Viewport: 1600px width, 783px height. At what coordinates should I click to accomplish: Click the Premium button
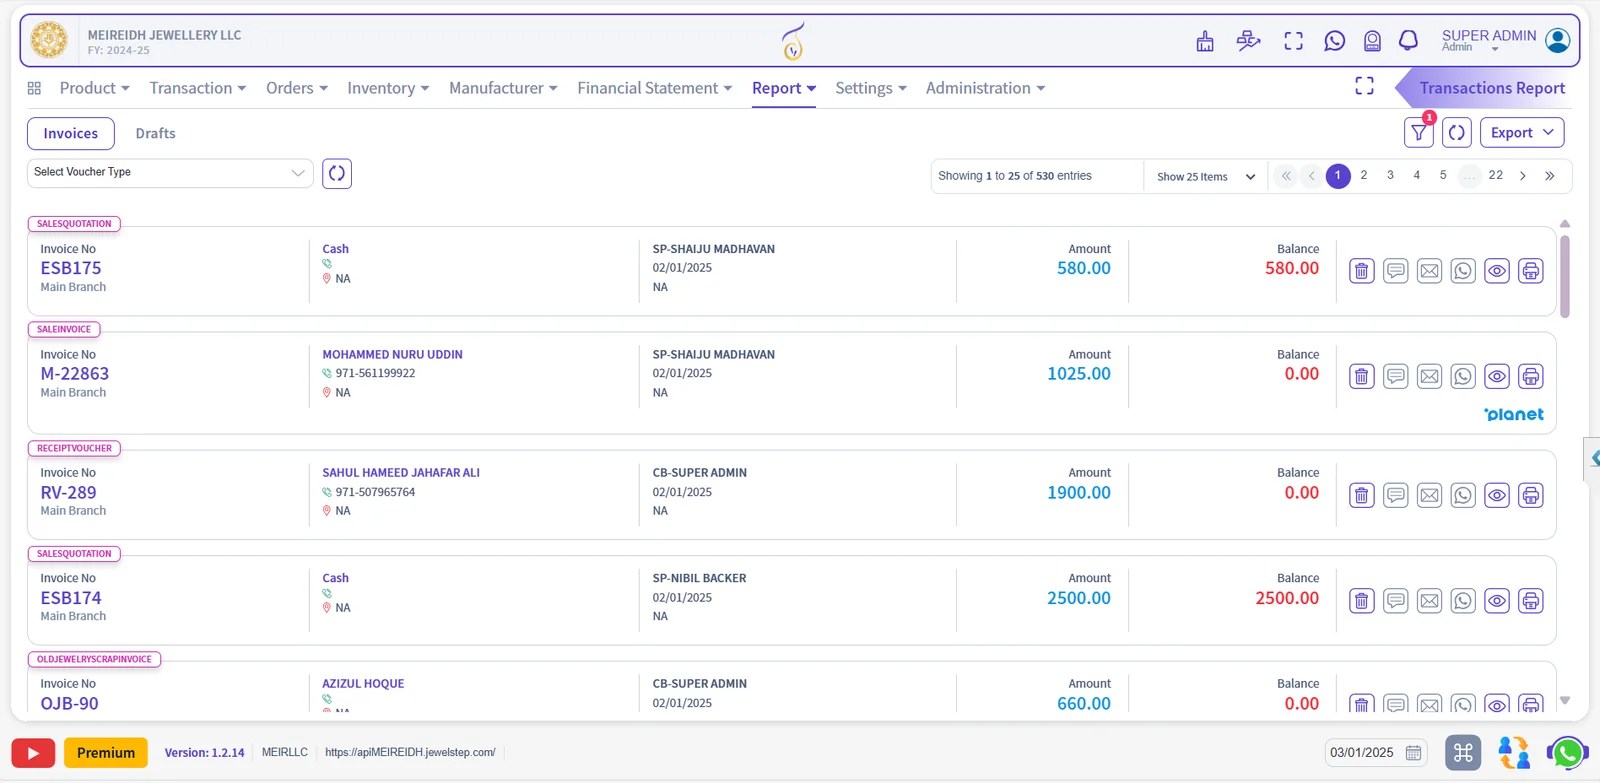pyautogui.click(x=106, y=753)
